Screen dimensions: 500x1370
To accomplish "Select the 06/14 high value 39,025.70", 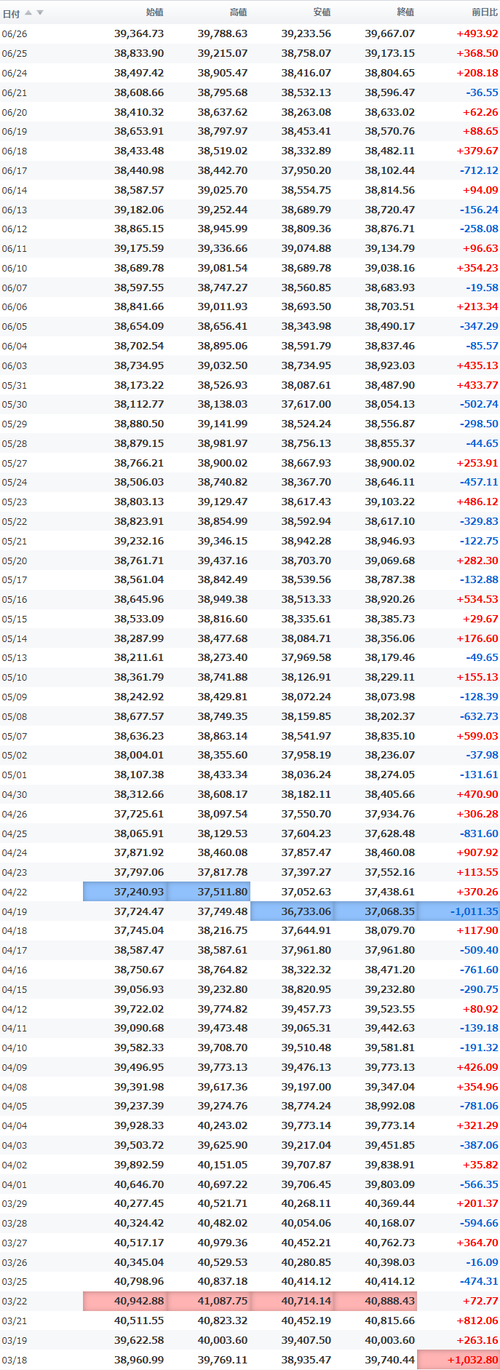I will point(222,189).
